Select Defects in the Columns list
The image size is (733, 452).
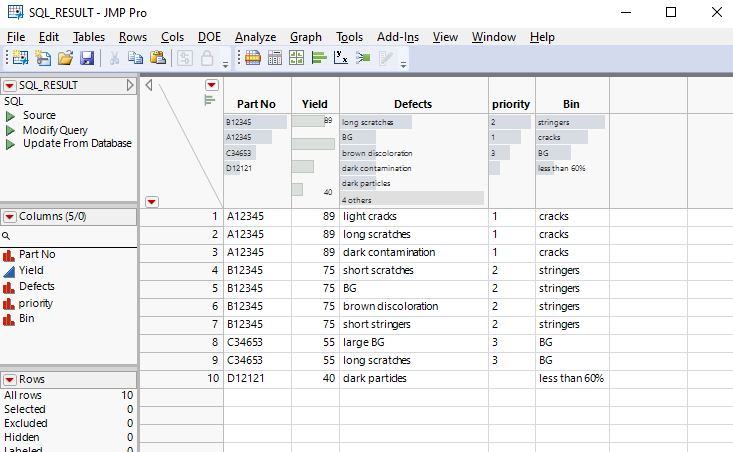point(37,287)
